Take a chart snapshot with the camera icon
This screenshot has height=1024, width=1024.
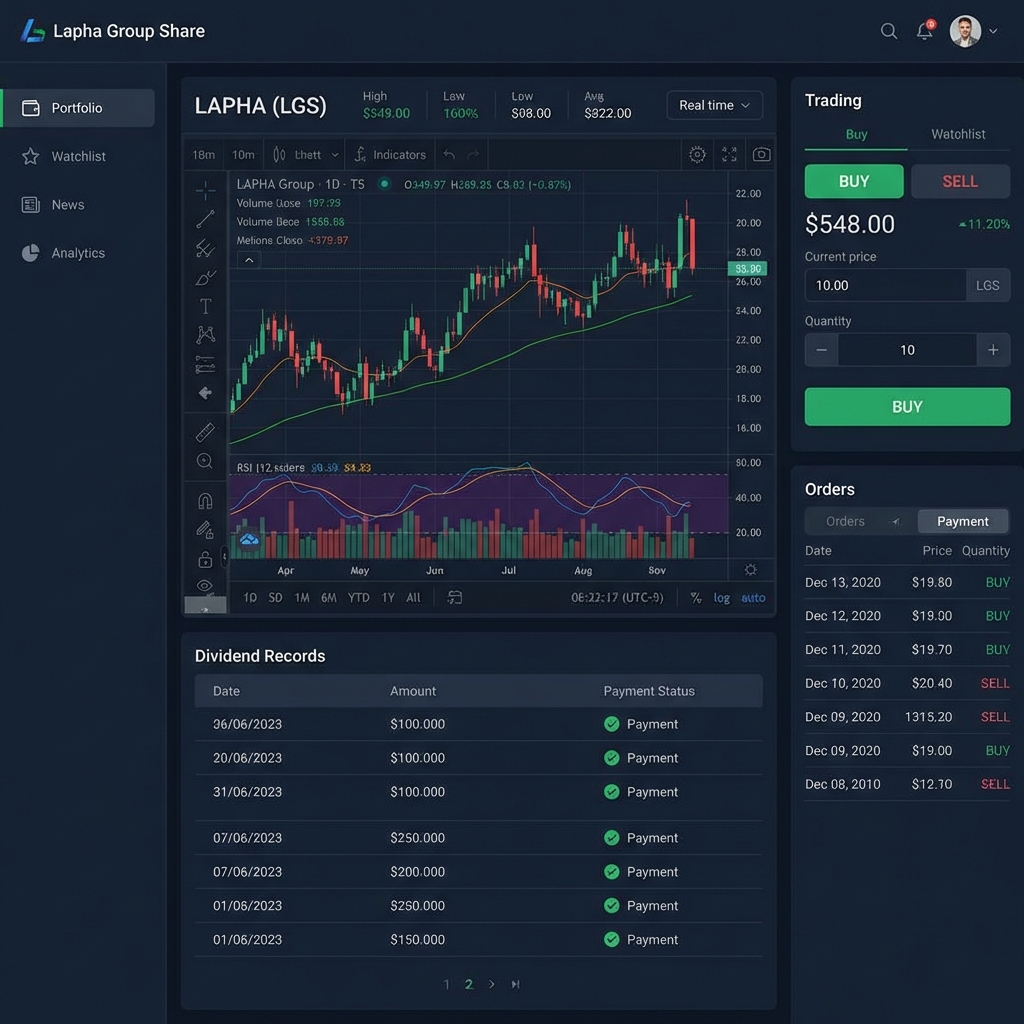point(762,155)
